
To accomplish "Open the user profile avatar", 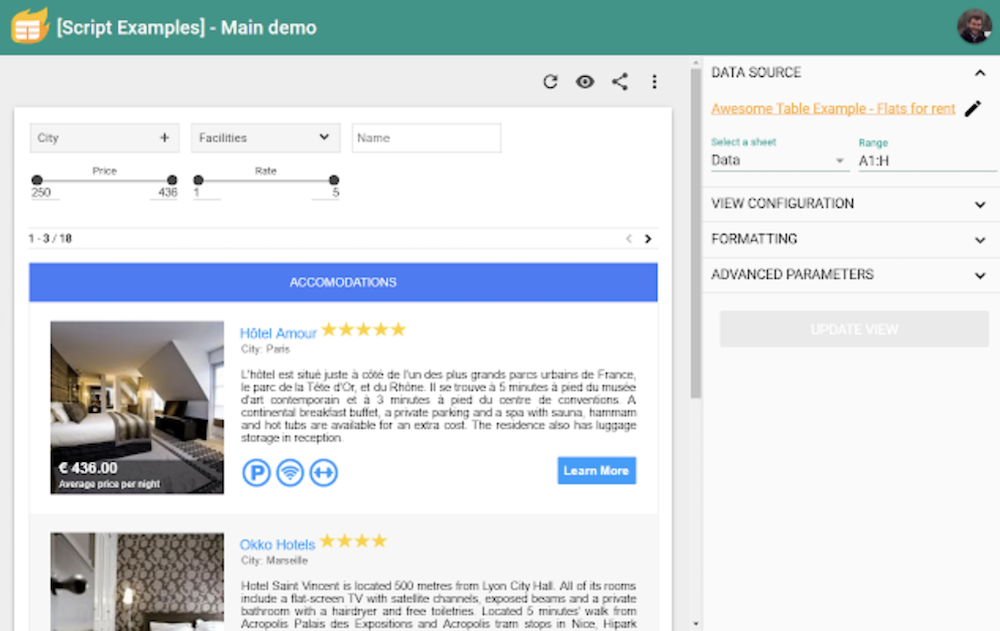I will tap(974, 27).
